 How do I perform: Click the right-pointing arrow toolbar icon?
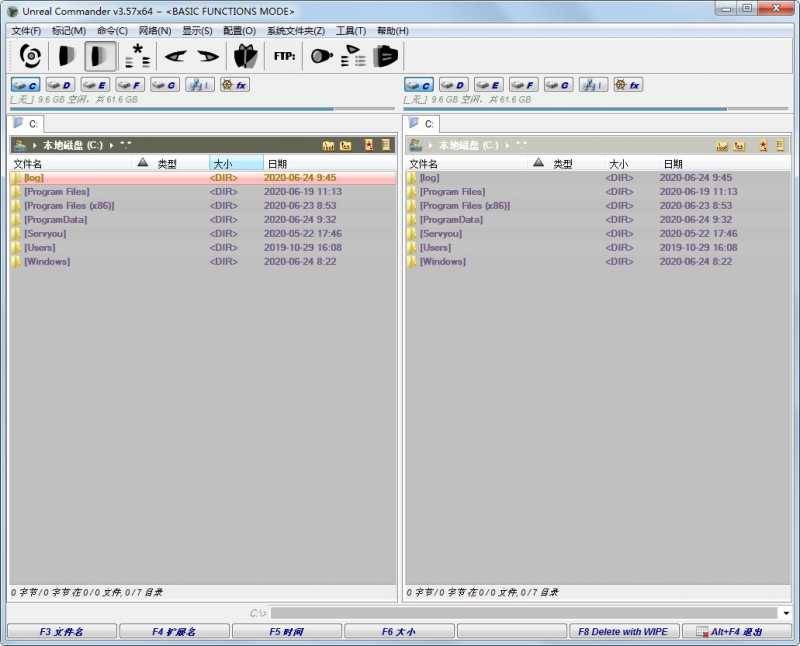coord(208,56)
